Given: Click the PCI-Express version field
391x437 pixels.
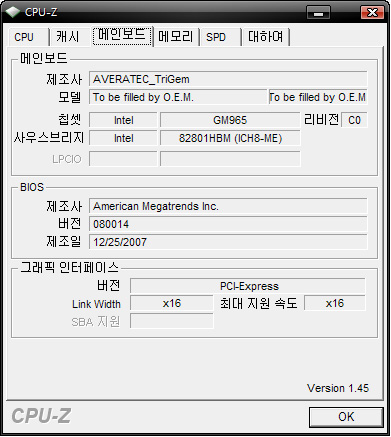Looking at the screenshot, I should [248, 286].
